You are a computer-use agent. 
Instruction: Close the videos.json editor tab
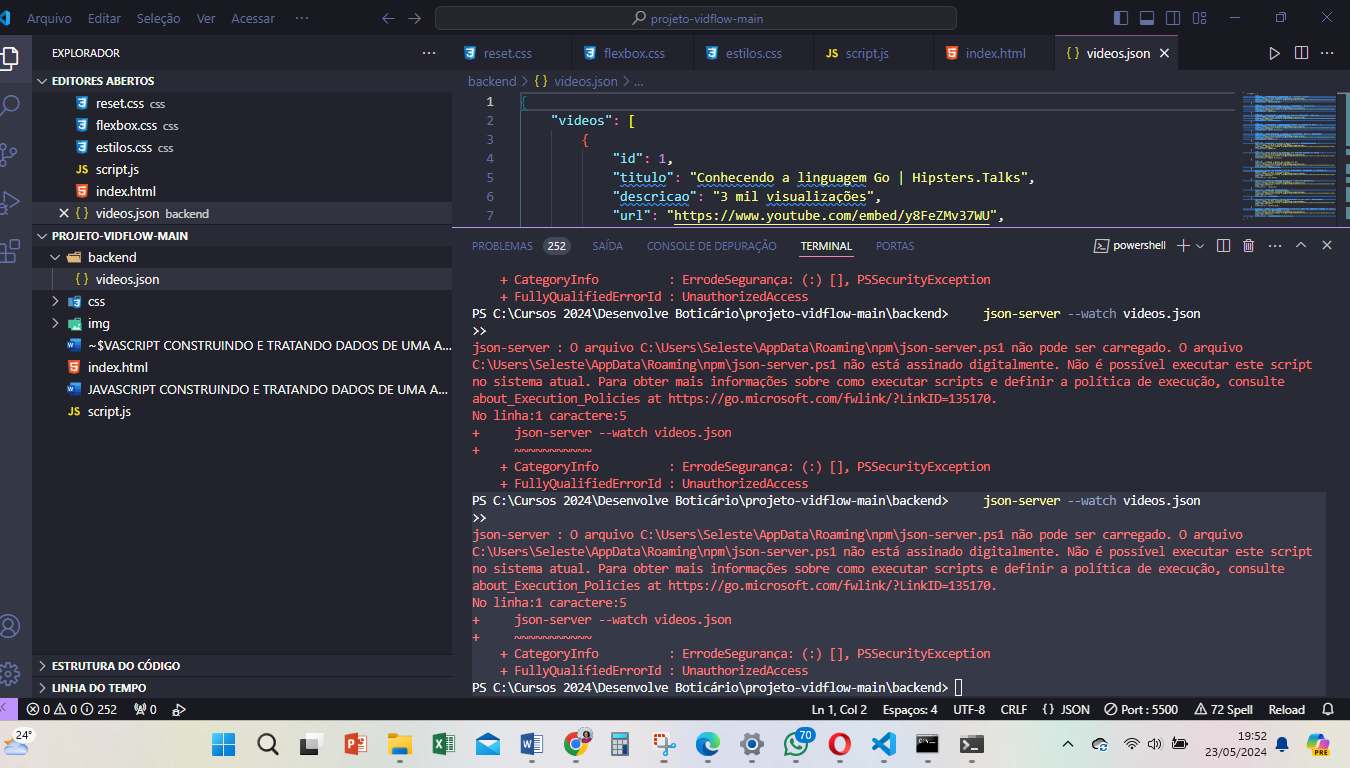pyautogui.click(x=1164, y=53)
